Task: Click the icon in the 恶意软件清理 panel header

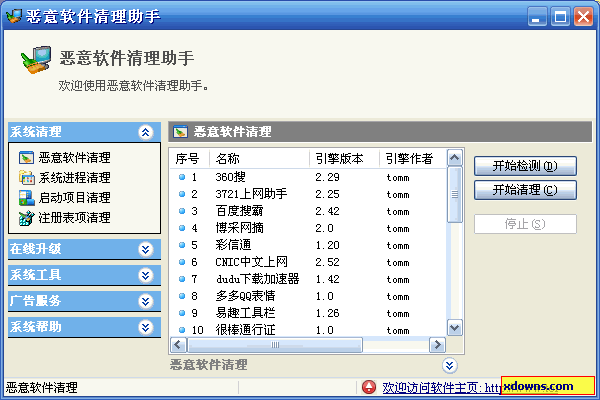Action: click(180, 132)
